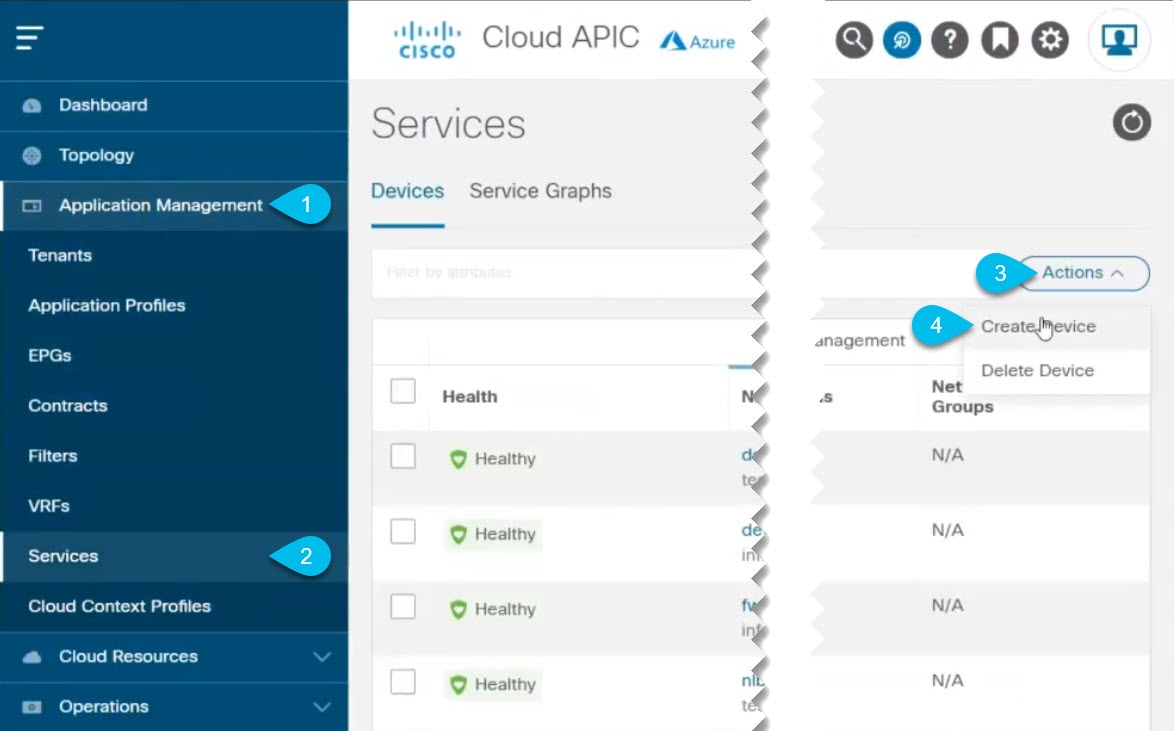
Task: Click the Topology globe icon
Action: (x=31, y=156)
